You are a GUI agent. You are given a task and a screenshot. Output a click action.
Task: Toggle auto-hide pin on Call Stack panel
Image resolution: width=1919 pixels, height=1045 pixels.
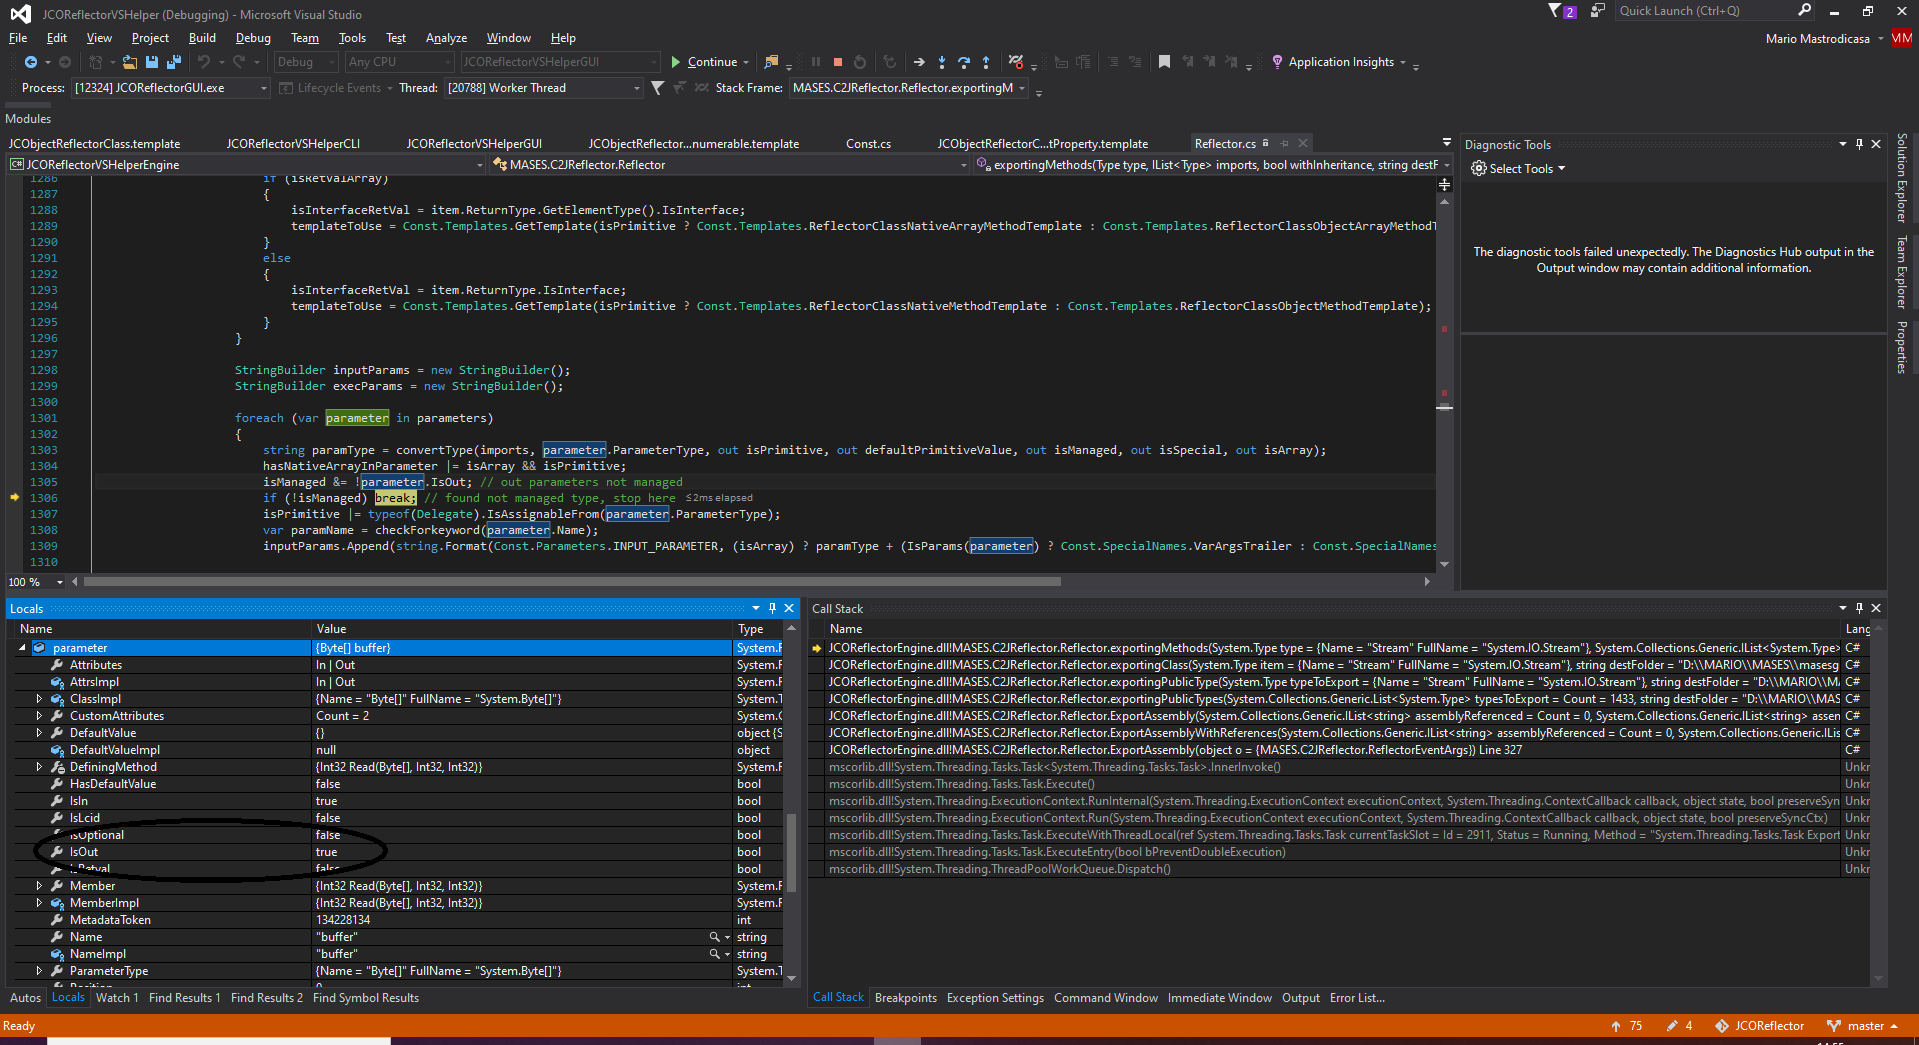click(x=1859, y=608)
